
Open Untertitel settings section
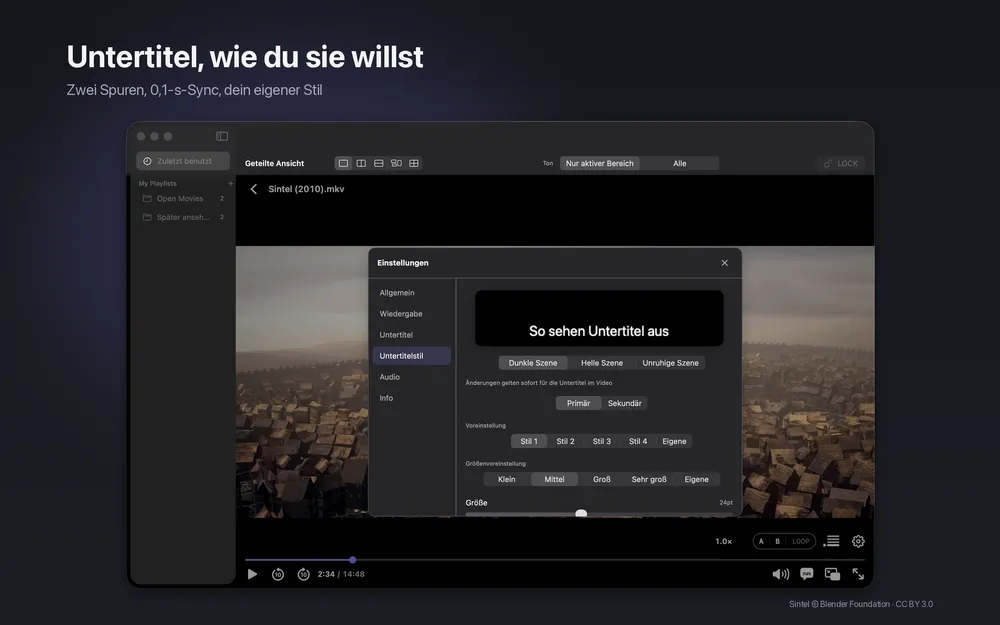click(x=411, y=335)
